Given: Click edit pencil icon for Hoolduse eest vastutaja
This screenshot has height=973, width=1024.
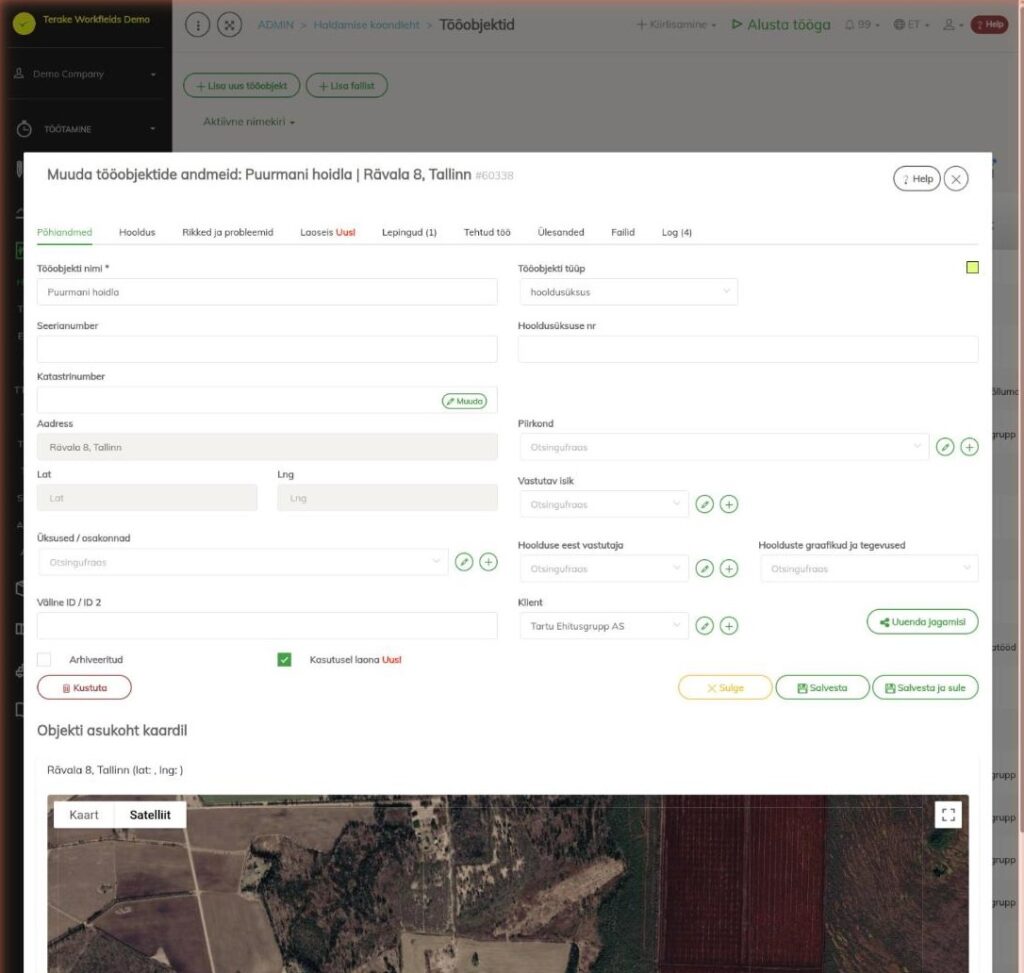Looking at the screenshot, I should point(704,568).
